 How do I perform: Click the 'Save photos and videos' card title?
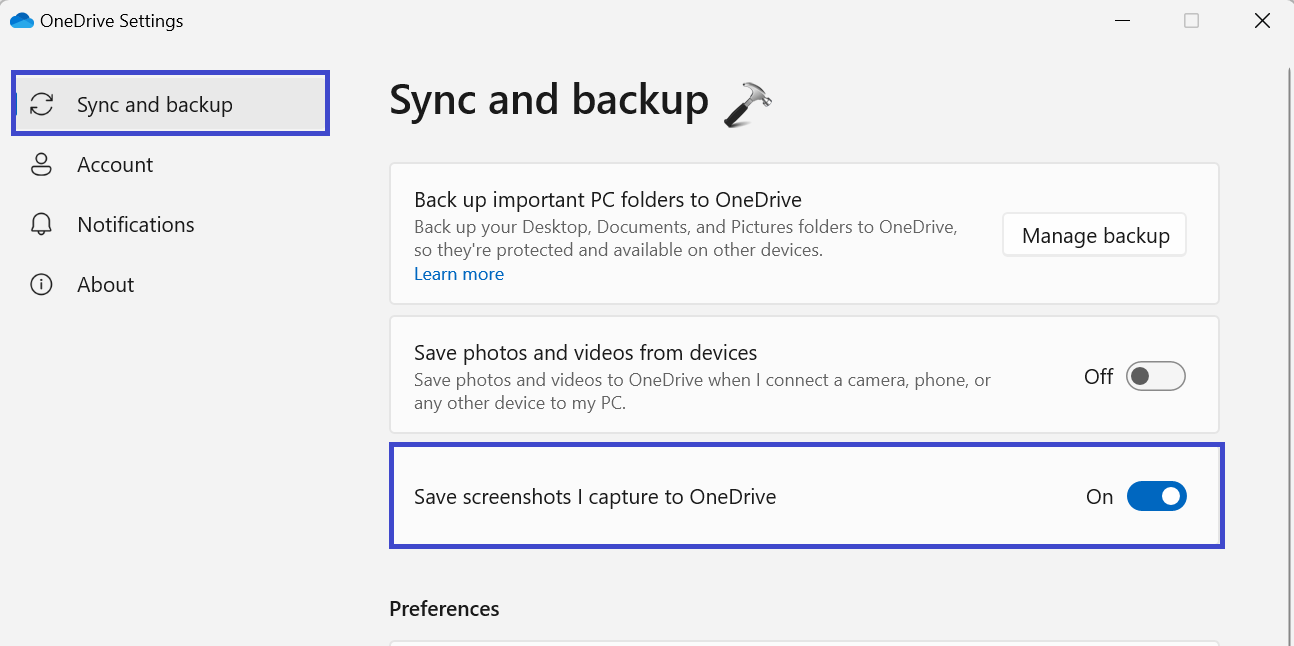pyautogui.click(x=585, y=353)
